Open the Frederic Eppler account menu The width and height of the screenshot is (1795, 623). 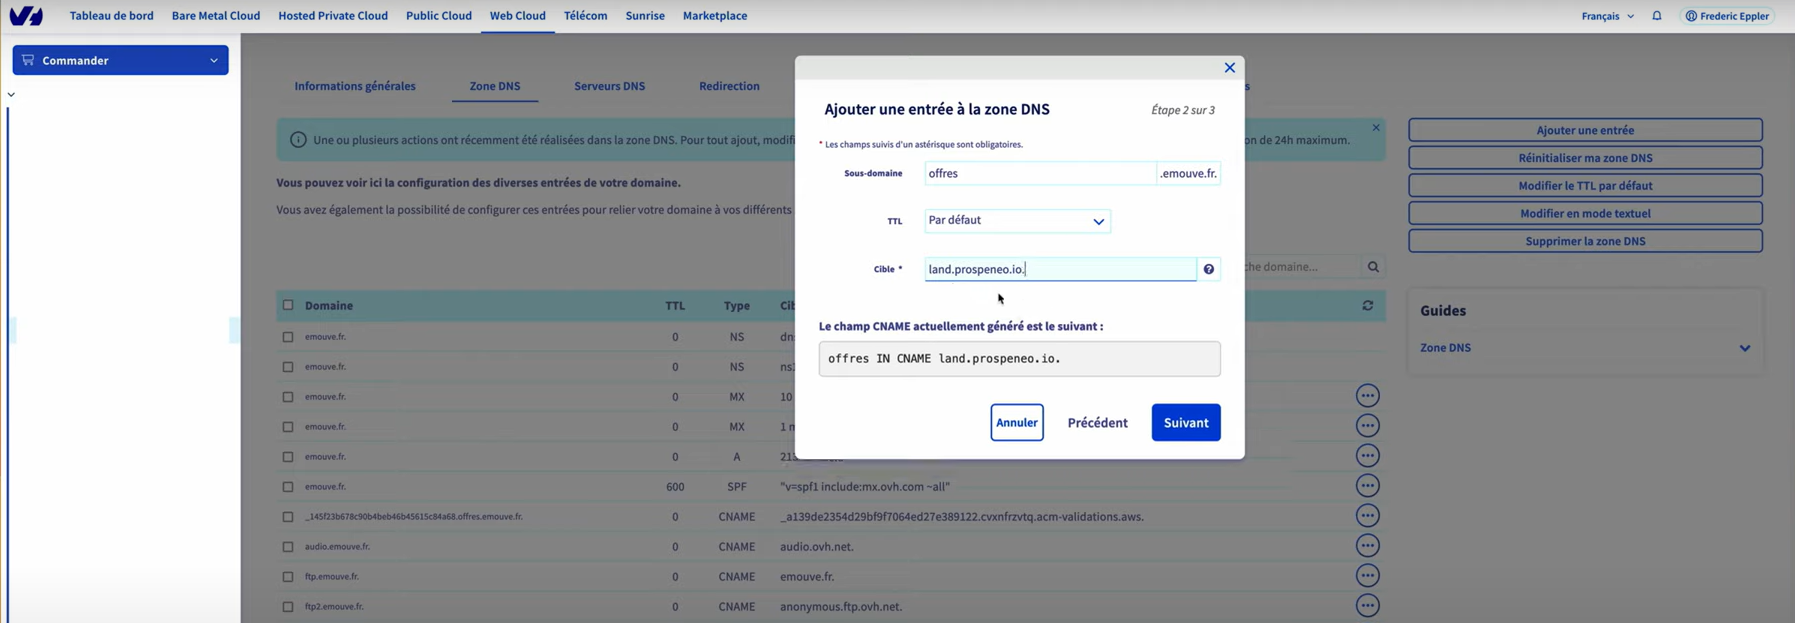point(1727,16)
